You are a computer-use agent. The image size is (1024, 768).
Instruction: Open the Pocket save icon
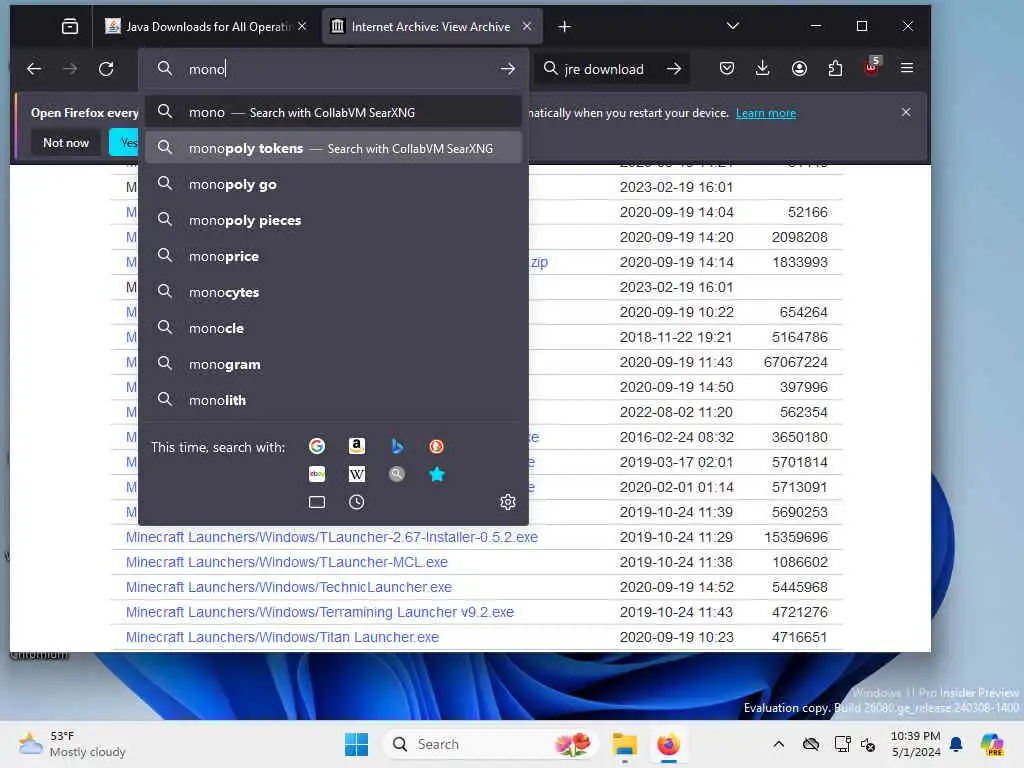coord(727,69)
